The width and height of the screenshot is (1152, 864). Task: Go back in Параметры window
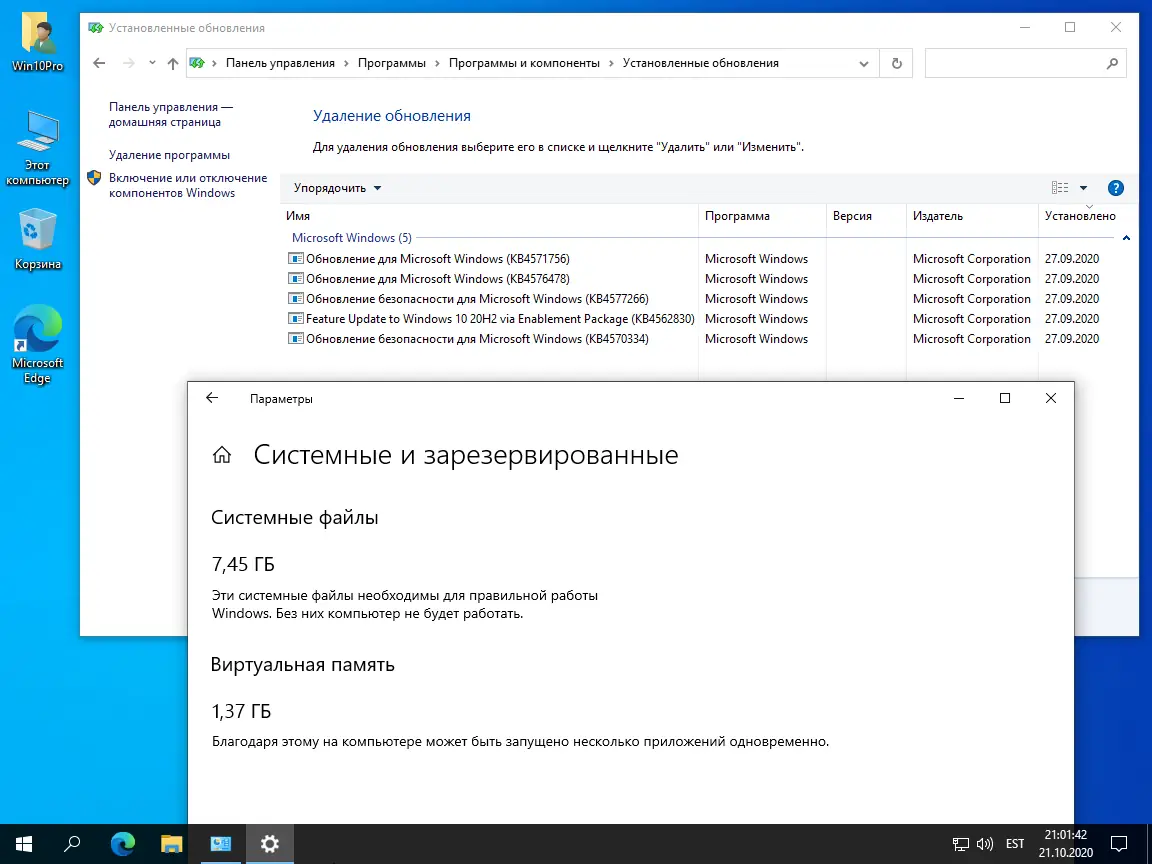[212, 398]
